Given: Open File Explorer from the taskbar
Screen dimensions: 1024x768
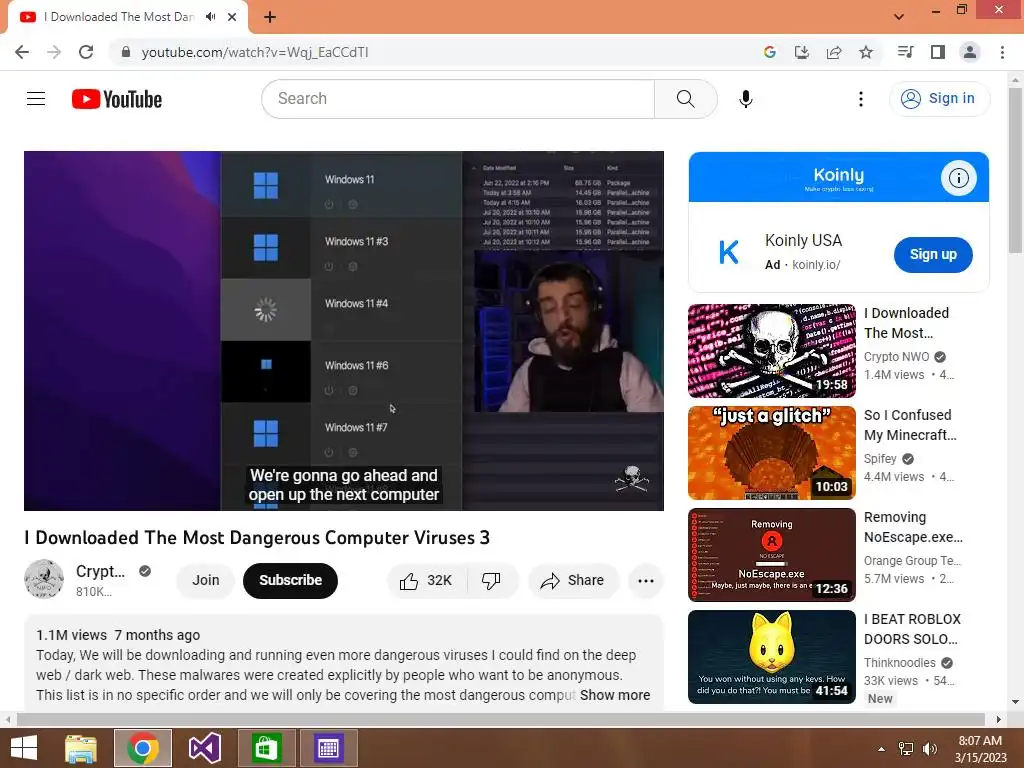Looking at the screenshot, I should 81,748.
